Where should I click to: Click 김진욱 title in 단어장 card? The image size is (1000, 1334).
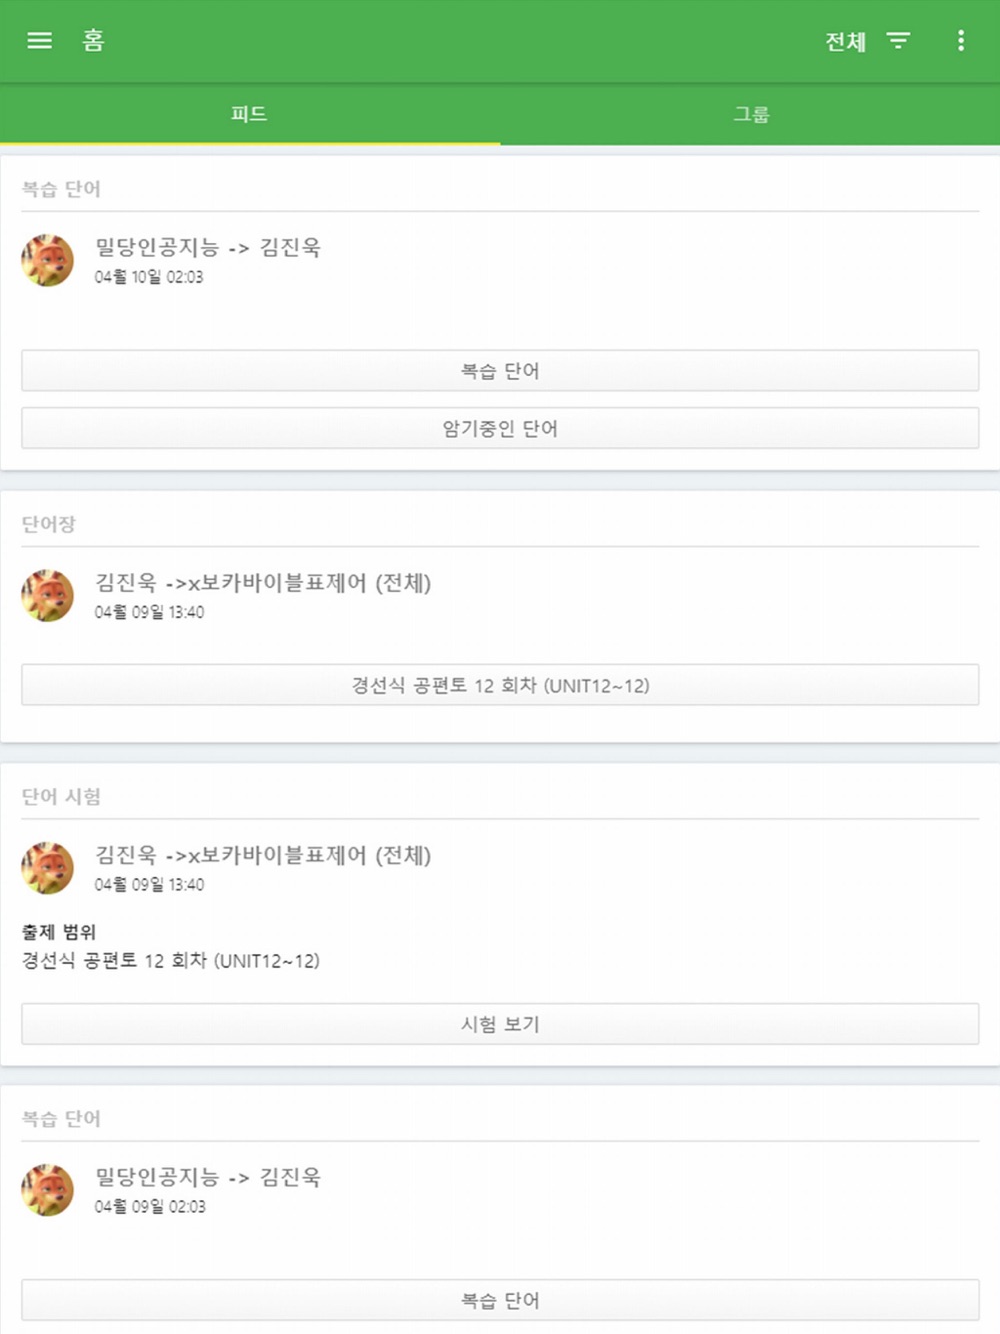tap(263, 582)
